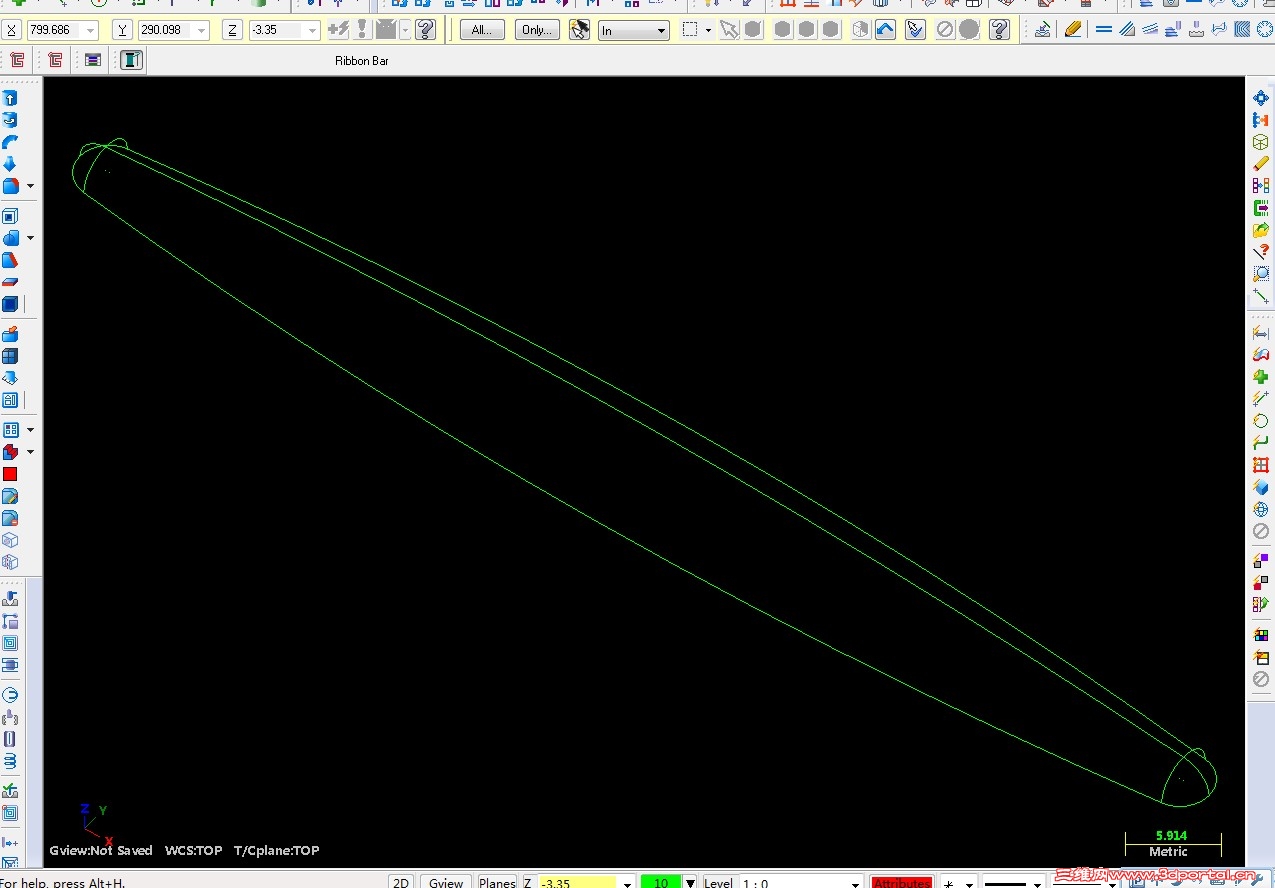Open the color dropdown arrow beside green 10

tap(689, 882)
